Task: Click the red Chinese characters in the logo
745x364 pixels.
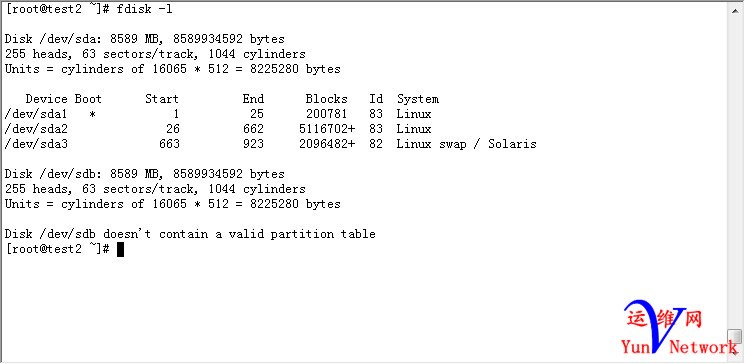Action: tap(664, 317)
